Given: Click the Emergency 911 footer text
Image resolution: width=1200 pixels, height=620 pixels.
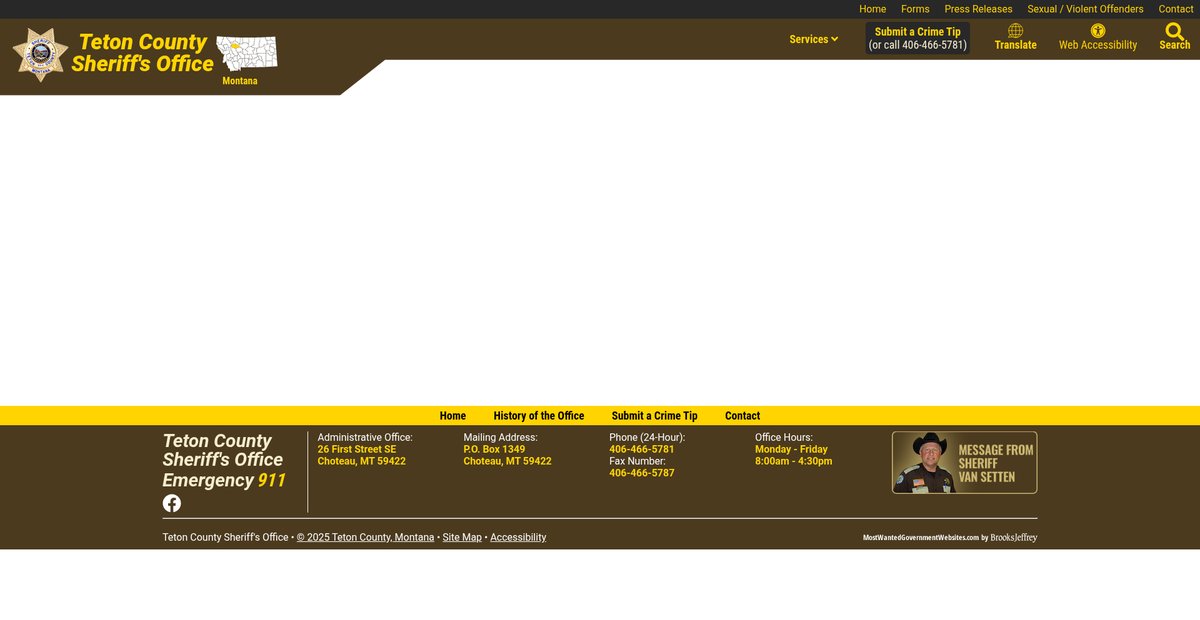Looking at the screenshot, I should click(224, 480).
